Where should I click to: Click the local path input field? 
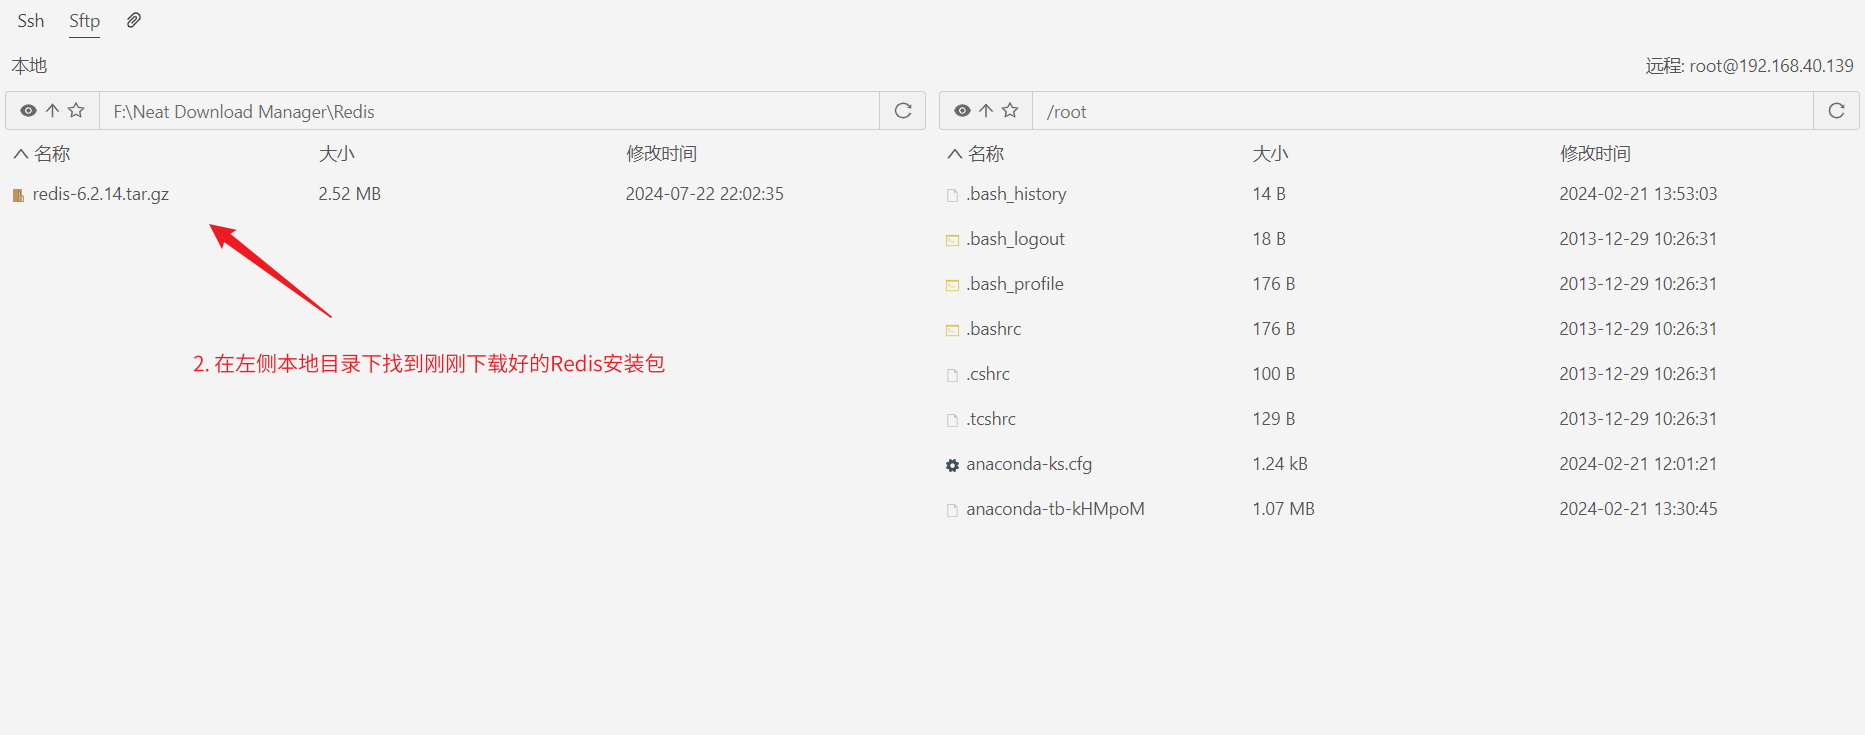[x=488, y=111]
